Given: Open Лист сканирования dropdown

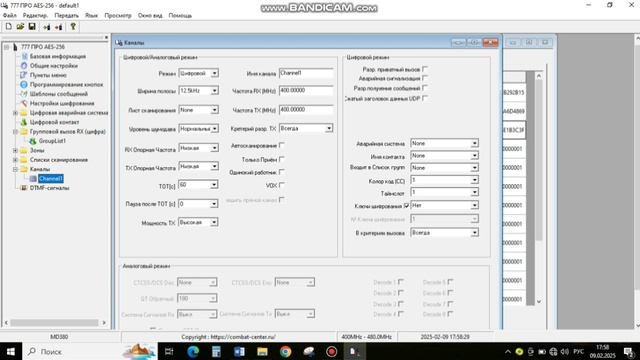Looking at the screenshot, I should point(214,110).
